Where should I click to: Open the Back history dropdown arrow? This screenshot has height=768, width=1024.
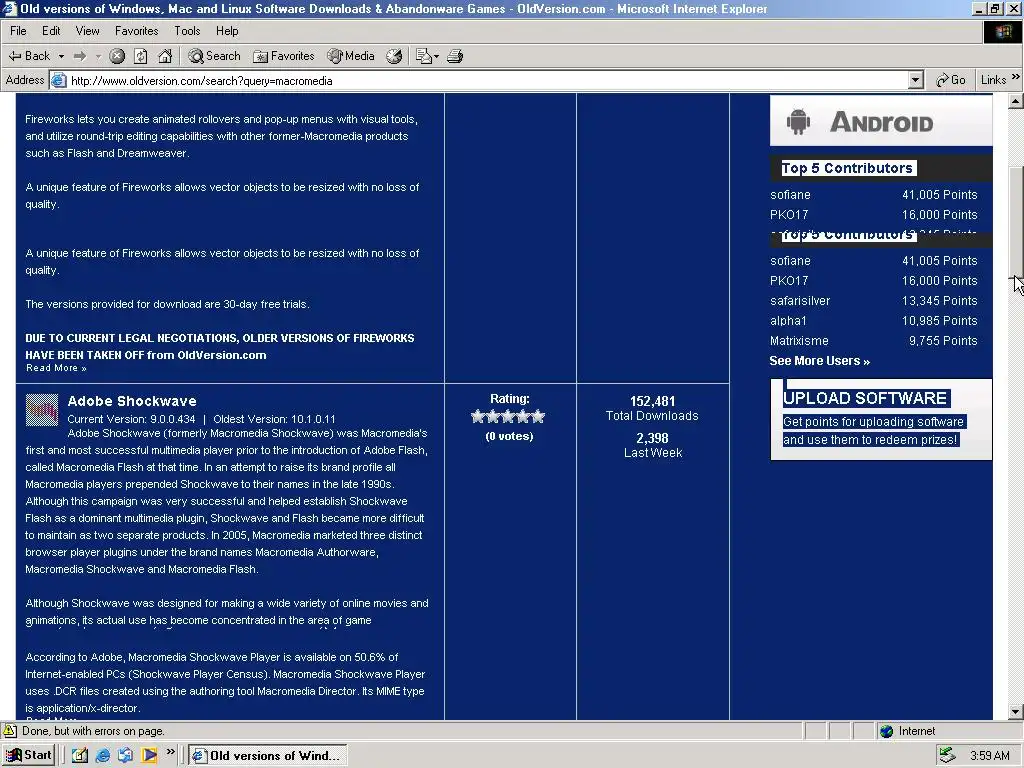61,57
